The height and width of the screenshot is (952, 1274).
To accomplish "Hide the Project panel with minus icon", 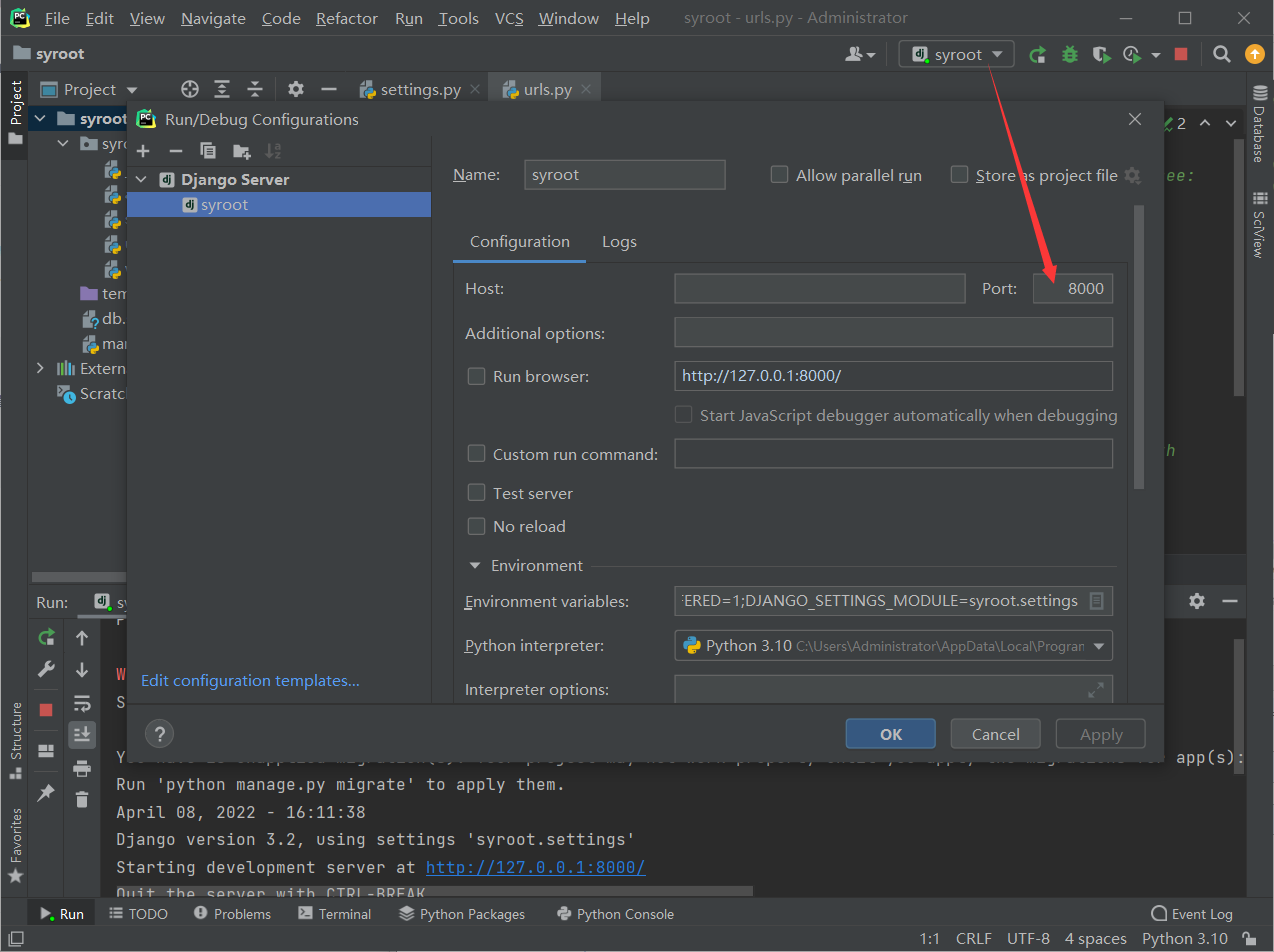I will pos(328,89).
